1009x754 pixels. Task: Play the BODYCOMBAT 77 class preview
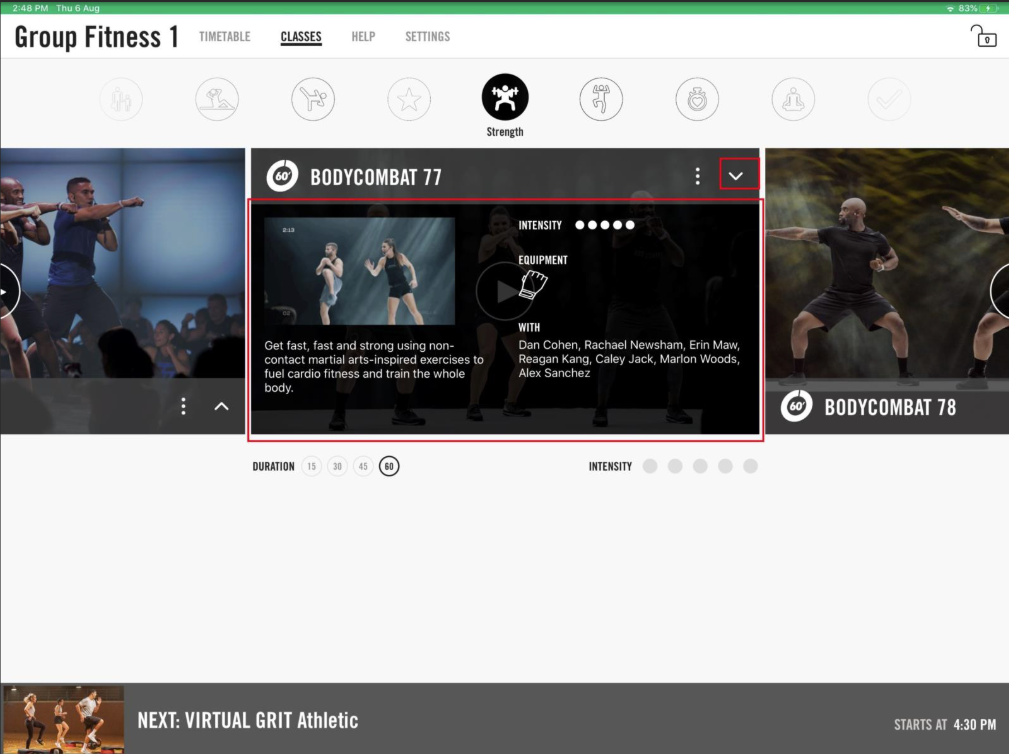point(504,291)
